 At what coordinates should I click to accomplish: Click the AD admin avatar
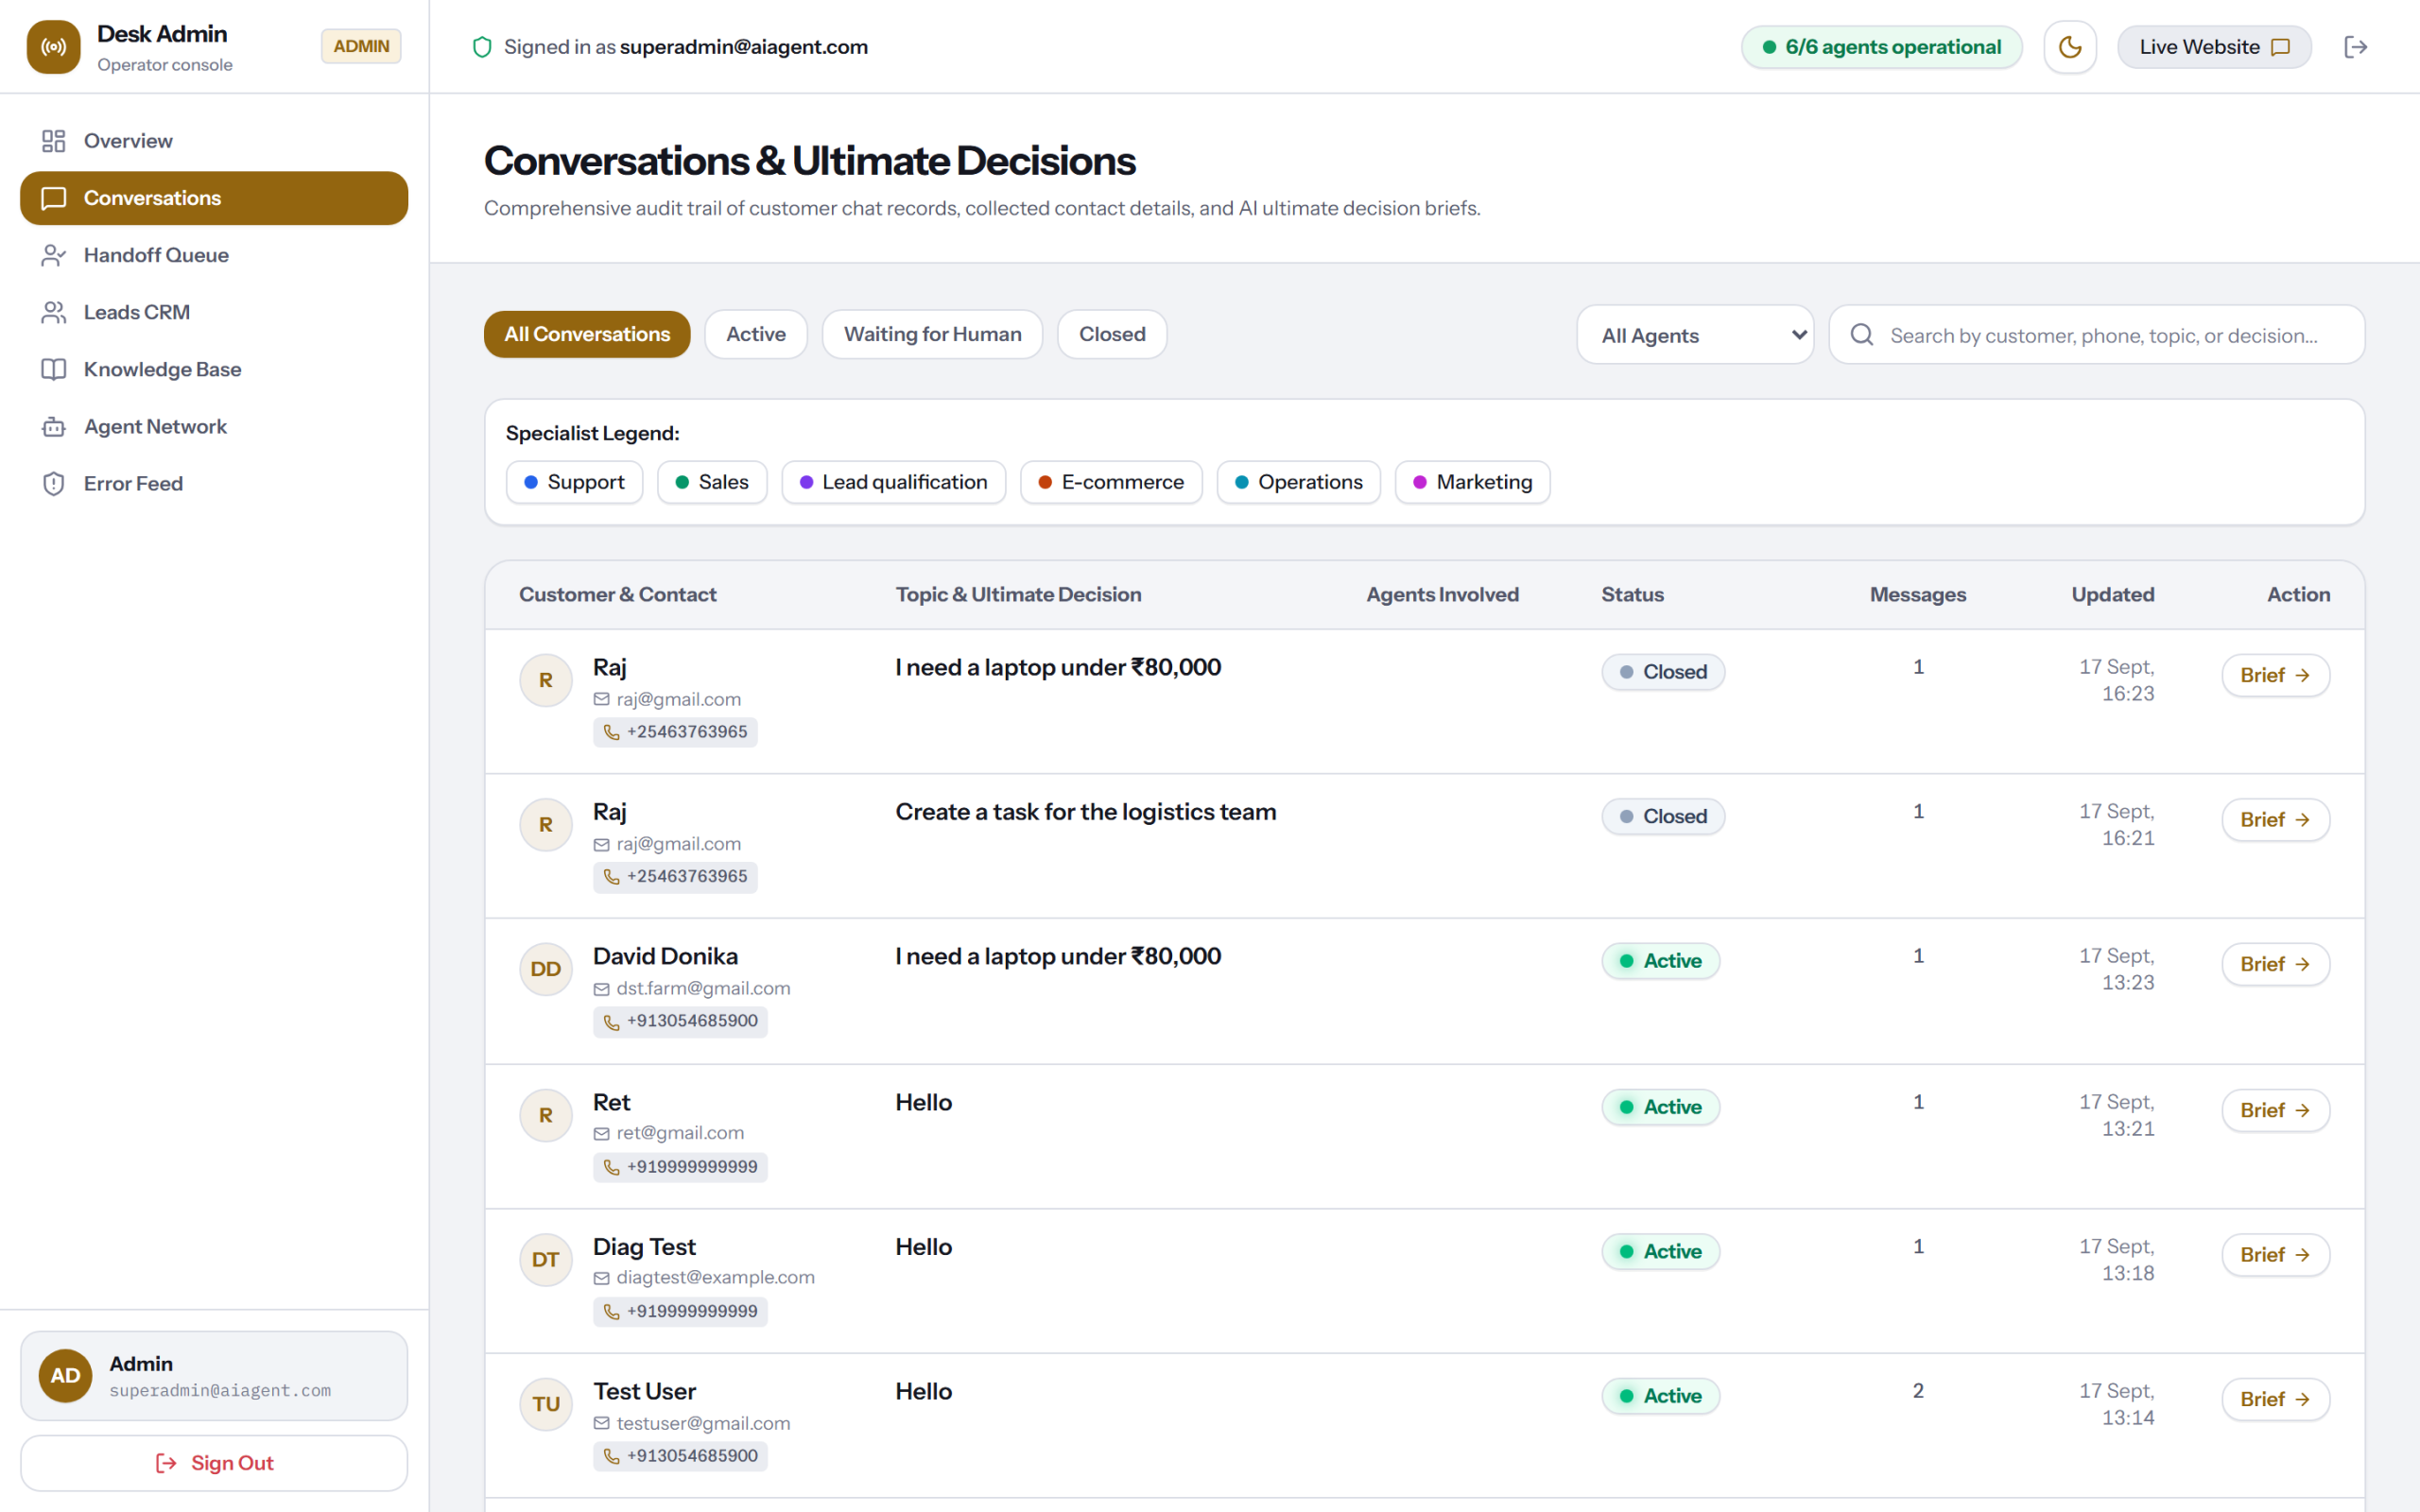coord(65,1376)
